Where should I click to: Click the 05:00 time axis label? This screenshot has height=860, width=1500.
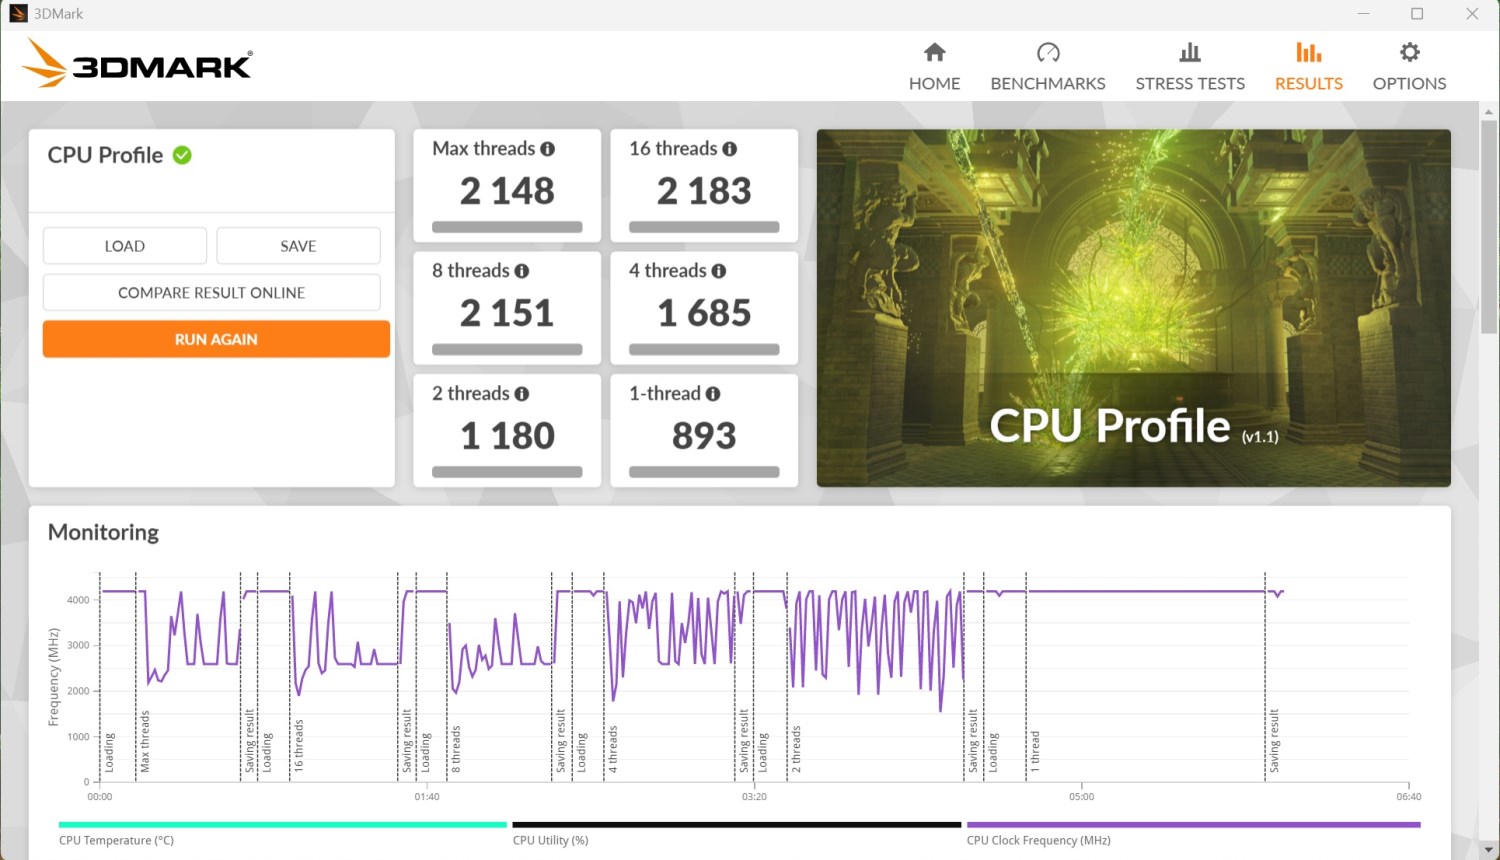(1081, 797)
